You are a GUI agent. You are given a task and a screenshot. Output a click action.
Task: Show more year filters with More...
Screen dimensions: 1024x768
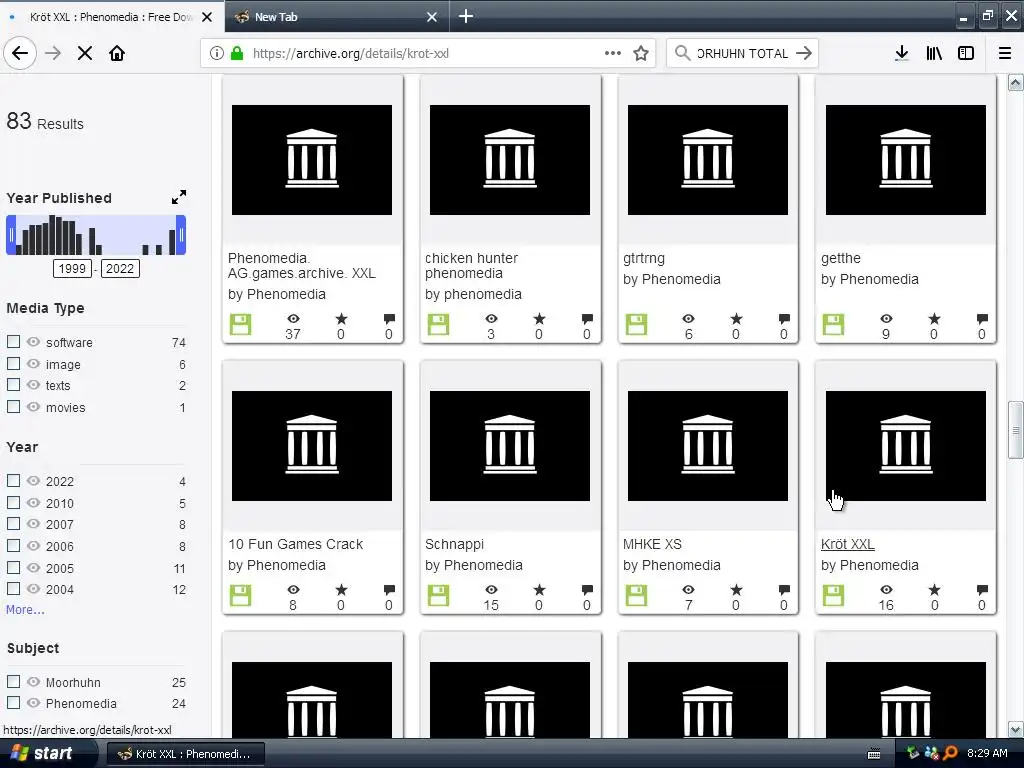(25, 609)
